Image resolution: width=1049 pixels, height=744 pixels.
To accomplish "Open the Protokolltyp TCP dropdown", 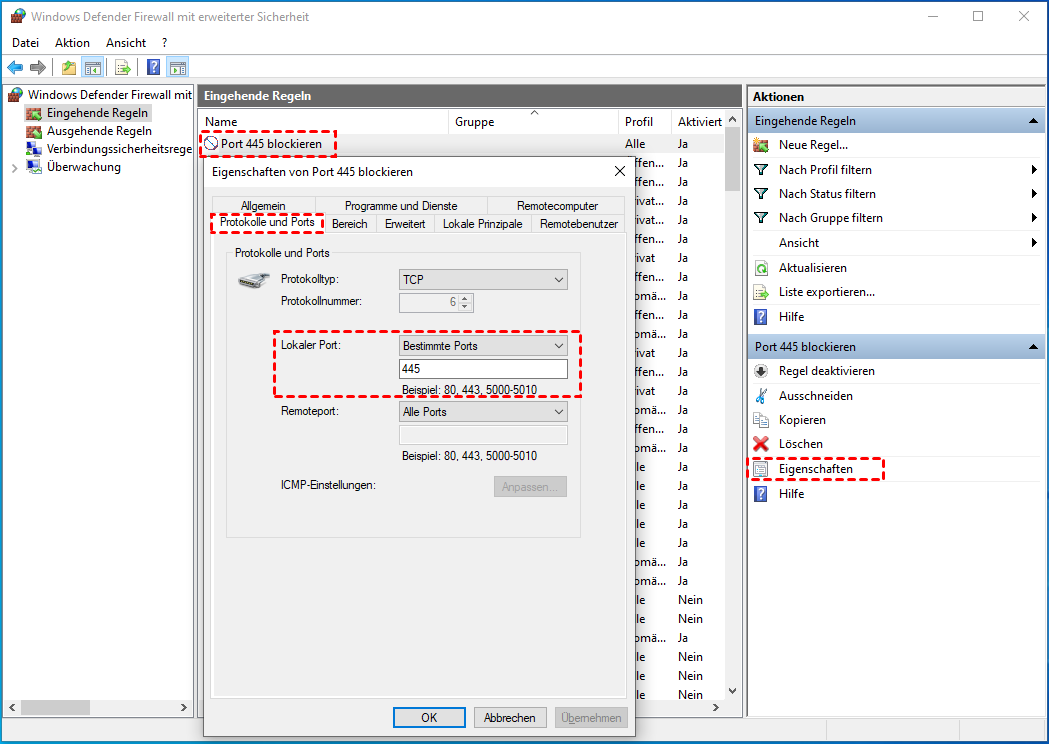I will point(483,280).
